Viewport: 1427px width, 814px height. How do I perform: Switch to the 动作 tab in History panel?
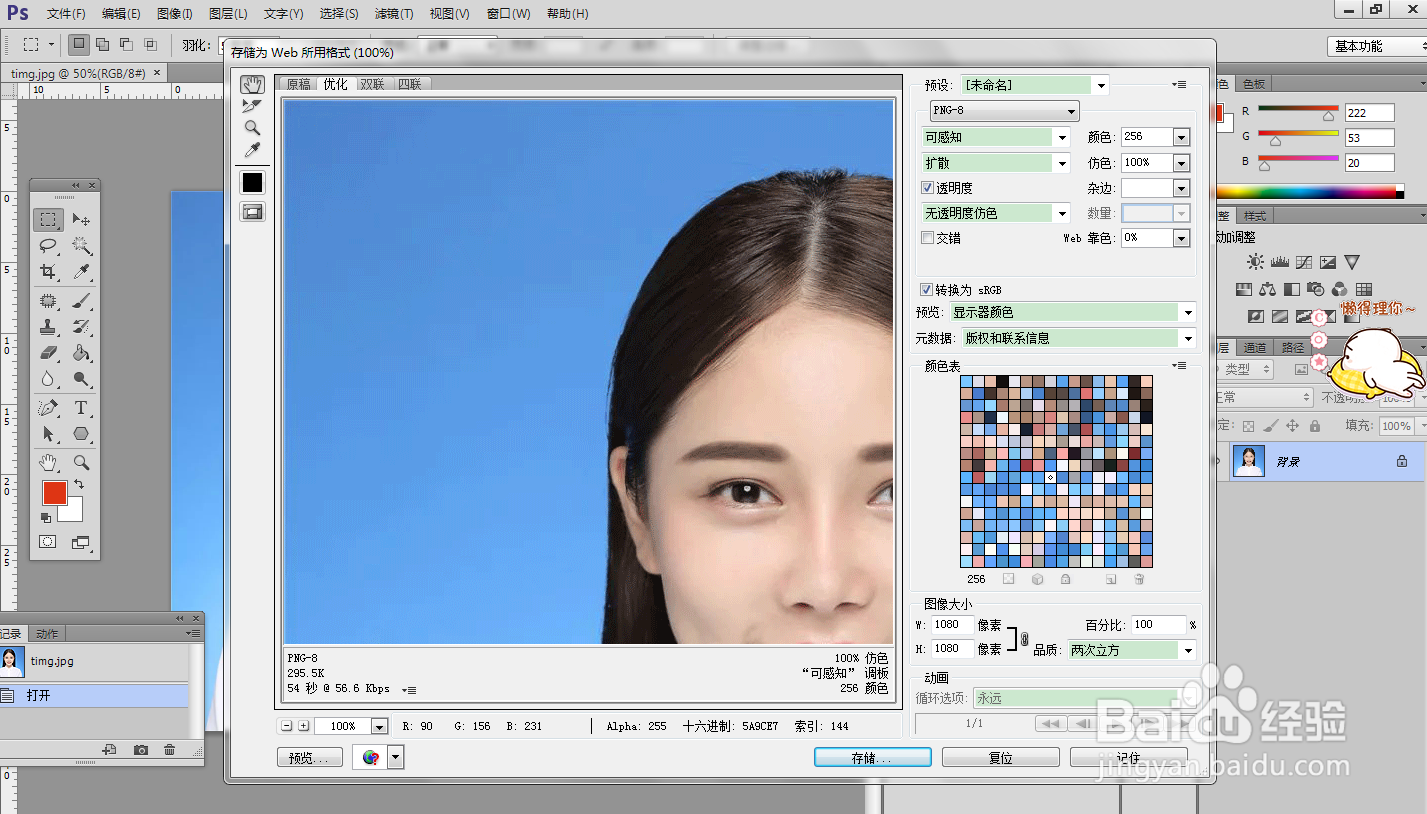47,633
